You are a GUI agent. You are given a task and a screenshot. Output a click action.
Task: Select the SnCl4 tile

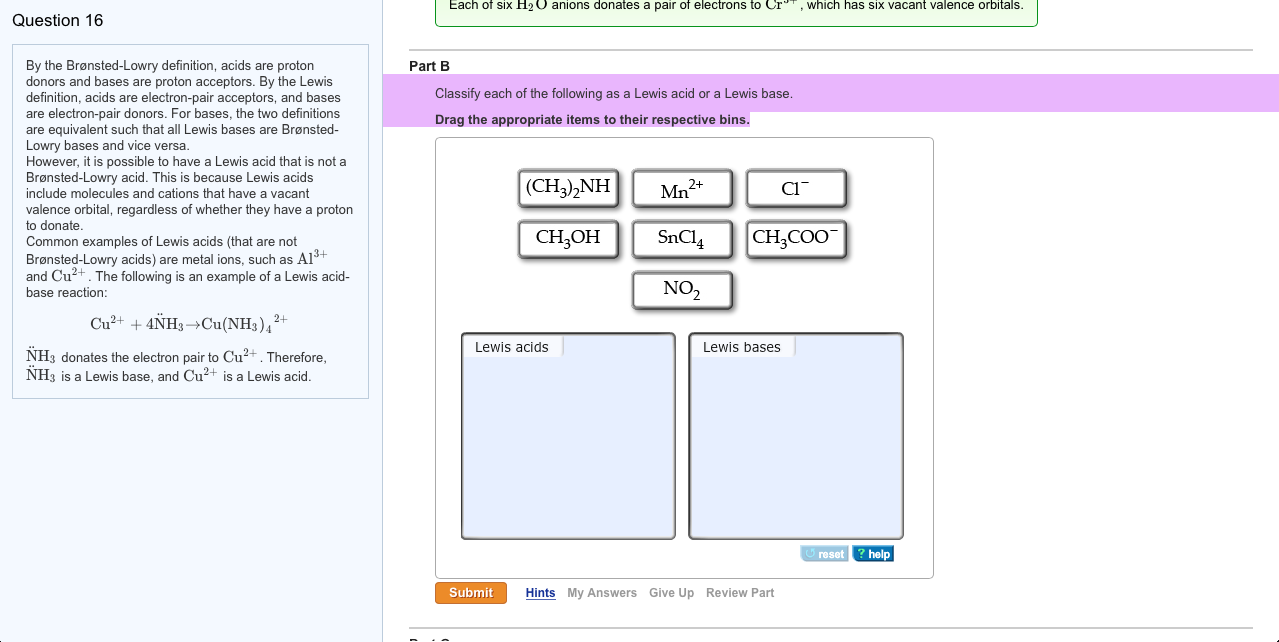coord(682,238)
